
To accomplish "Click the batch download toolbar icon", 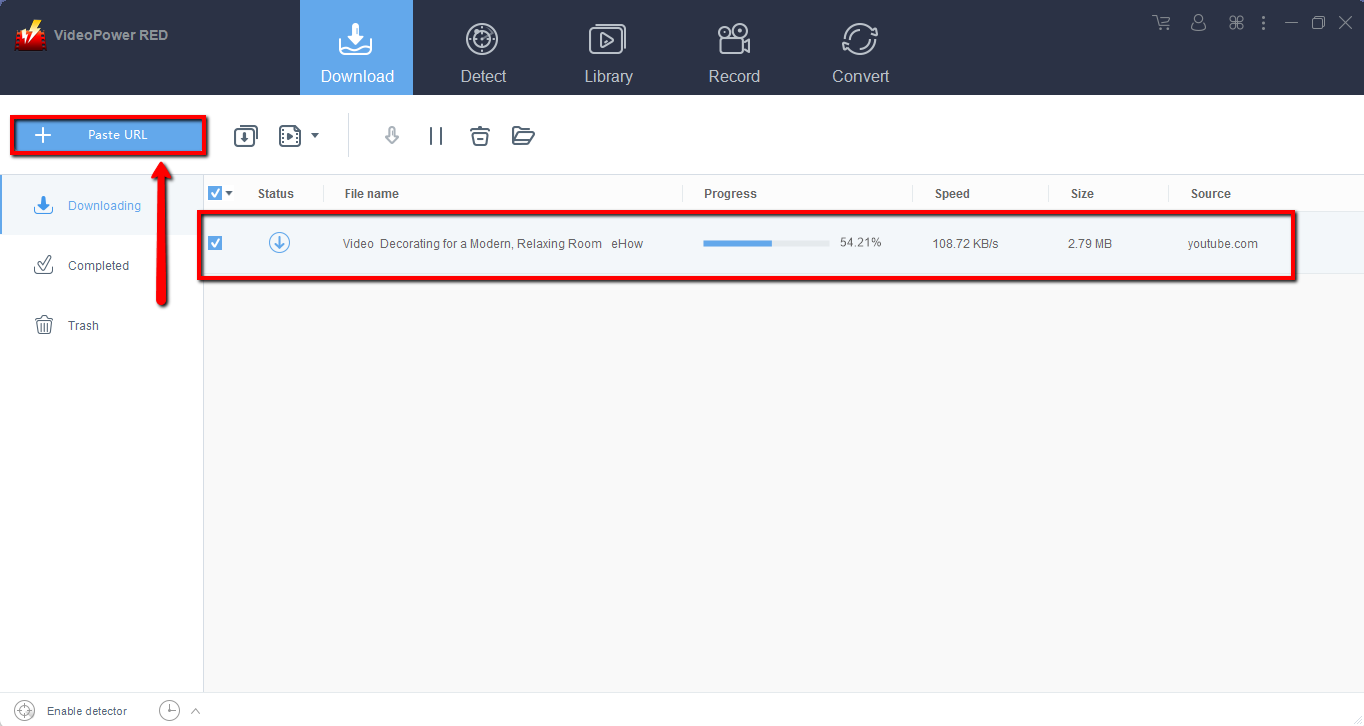I will pyautogui.click(x=245, y=135).
